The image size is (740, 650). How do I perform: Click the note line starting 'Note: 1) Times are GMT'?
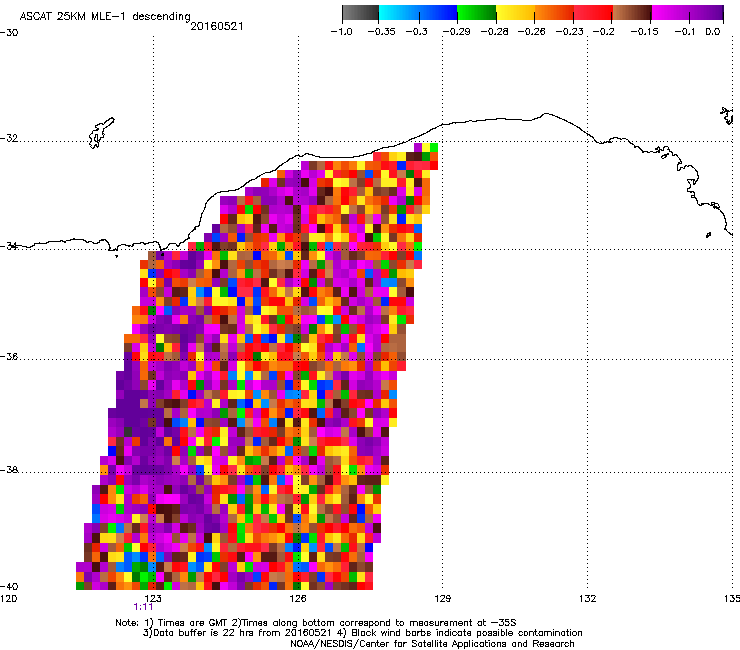[316, 623]
